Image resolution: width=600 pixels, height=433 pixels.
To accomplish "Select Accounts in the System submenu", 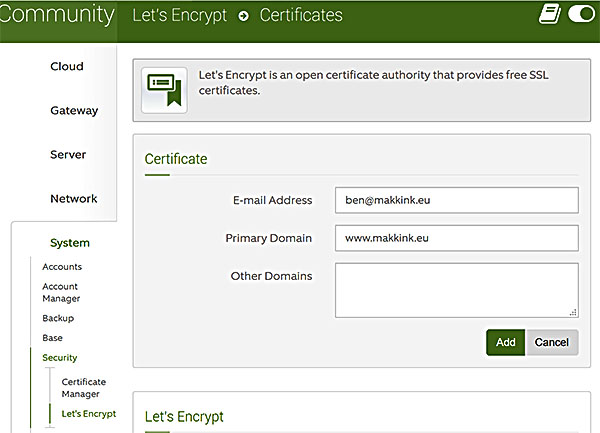I will 62,267.
